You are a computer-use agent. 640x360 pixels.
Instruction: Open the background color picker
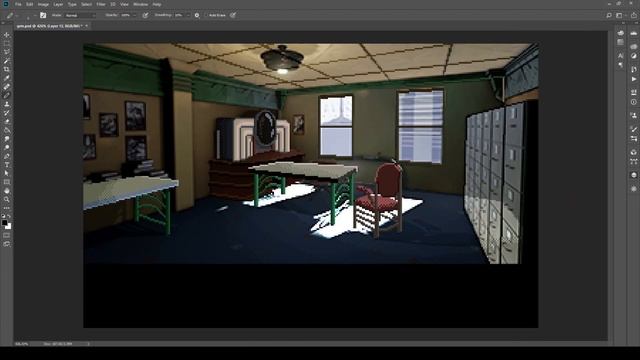(9, 226)
